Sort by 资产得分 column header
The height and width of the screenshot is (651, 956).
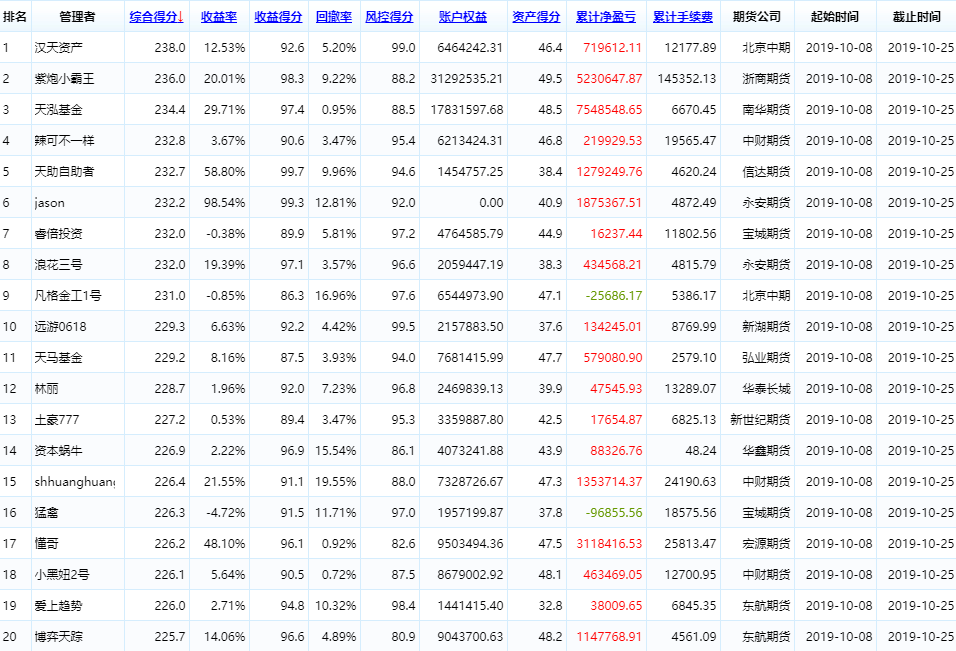[537, 17]
